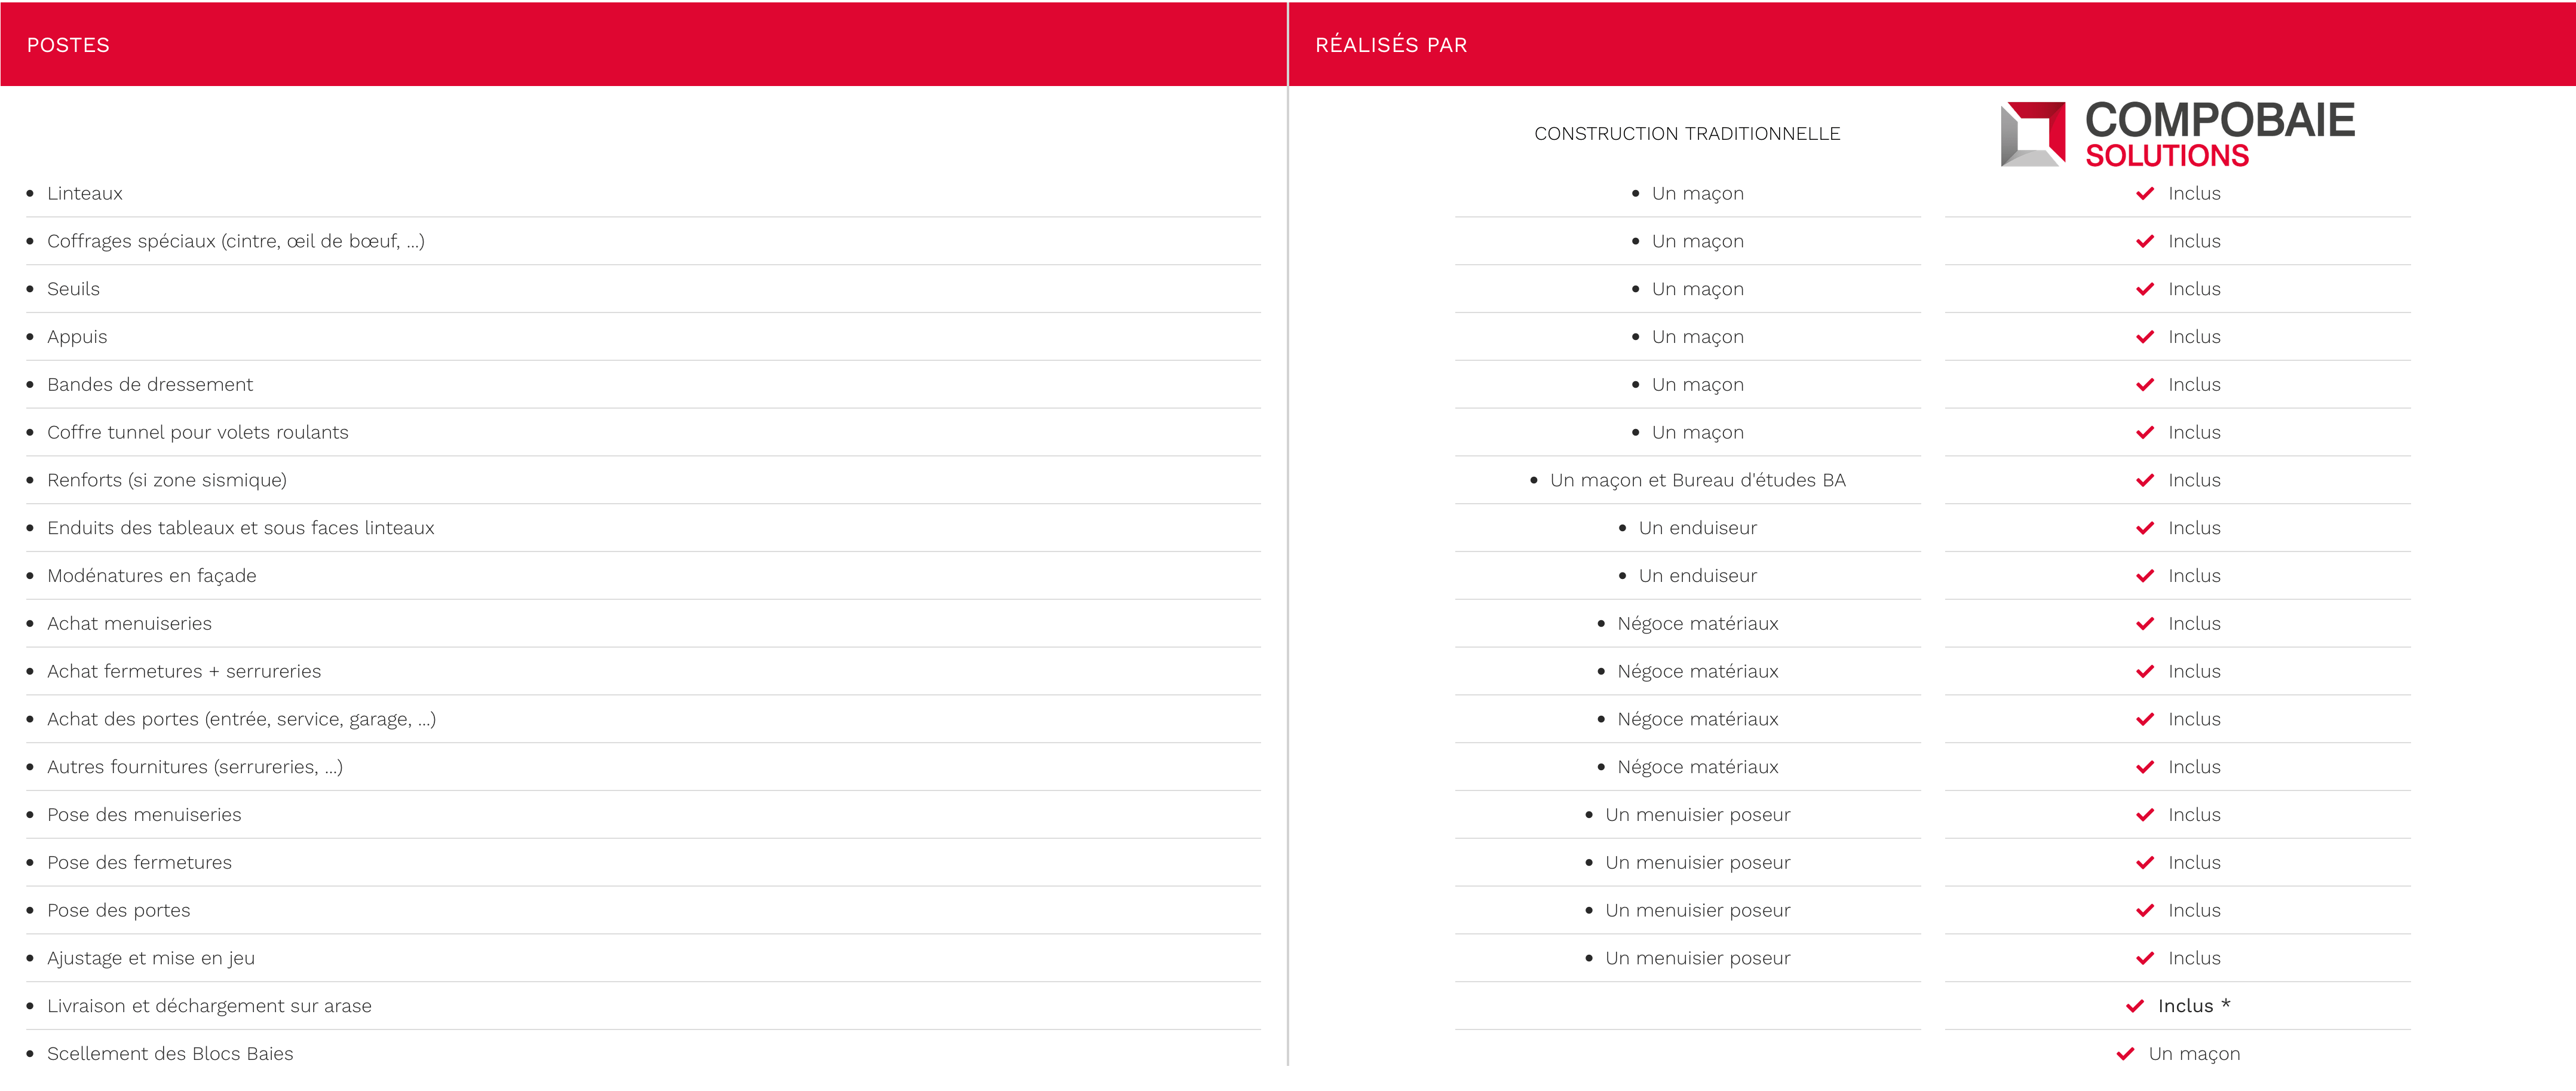Select Renforts (si zone sismique) label
This screenshot has width=2576, height=1091.
[x=167, y=481]
